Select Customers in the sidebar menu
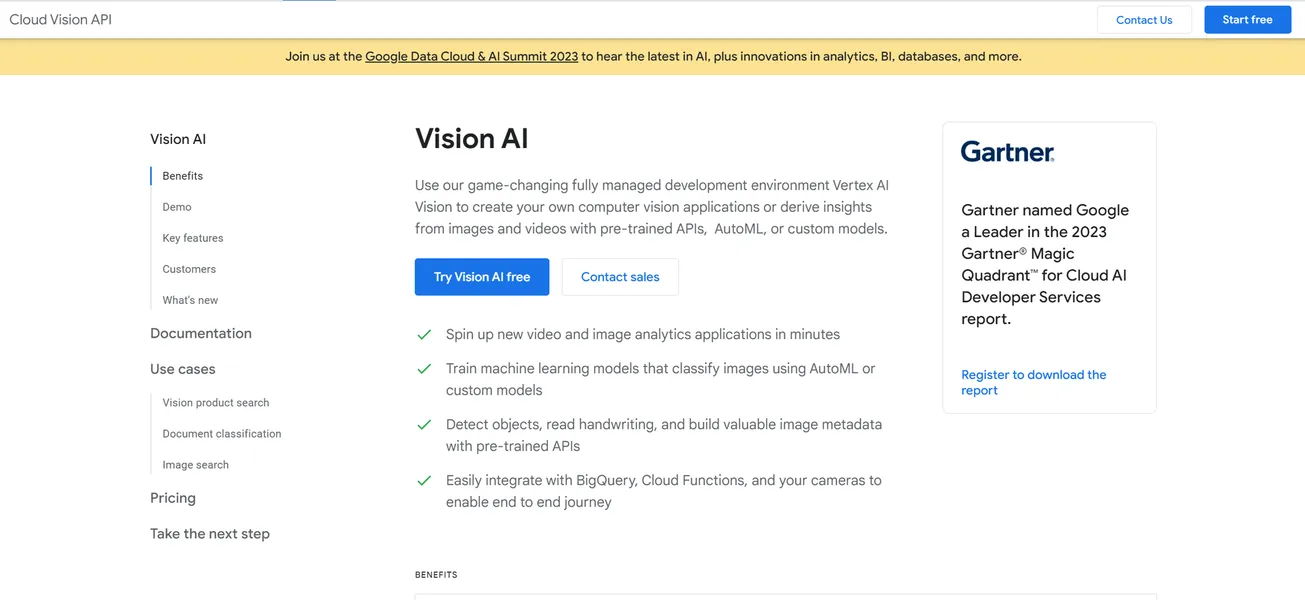The width and height of the screenshot is (1305, 600). (x=188, y=269)
